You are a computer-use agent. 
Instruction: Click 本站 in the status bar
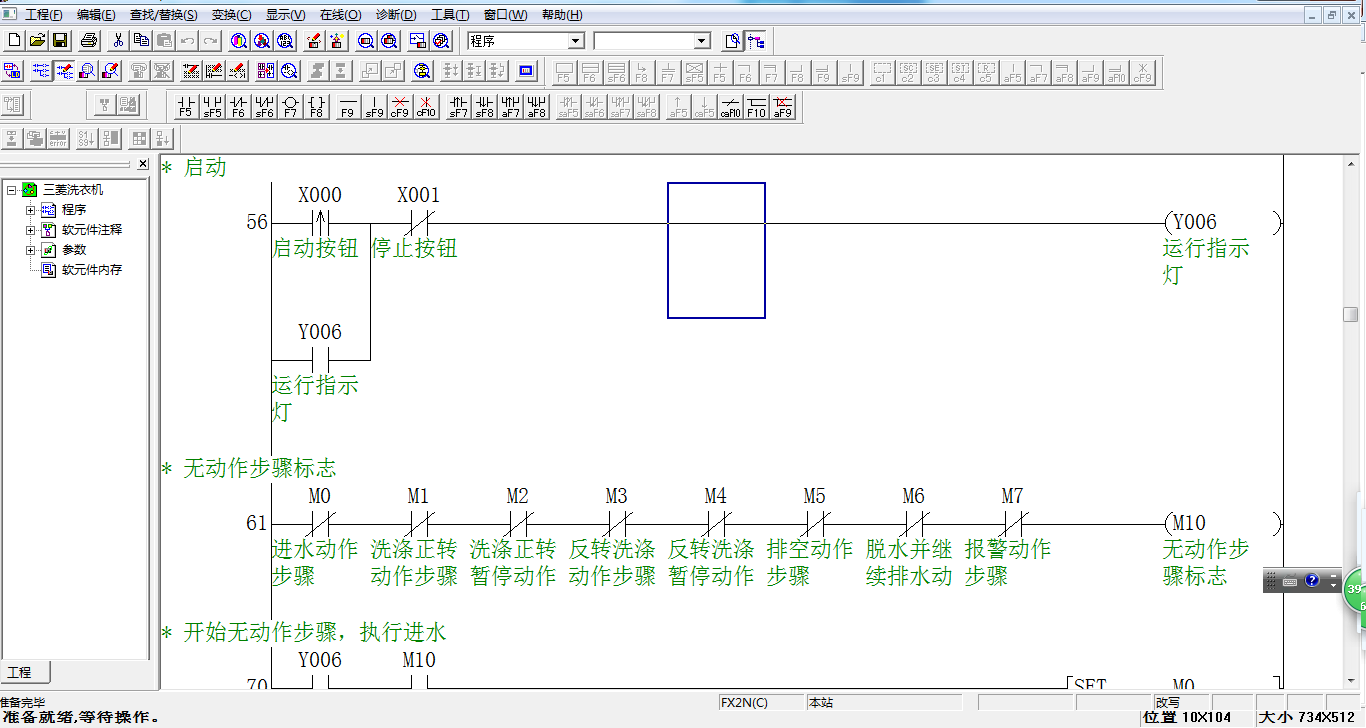[x=884, y=703]
